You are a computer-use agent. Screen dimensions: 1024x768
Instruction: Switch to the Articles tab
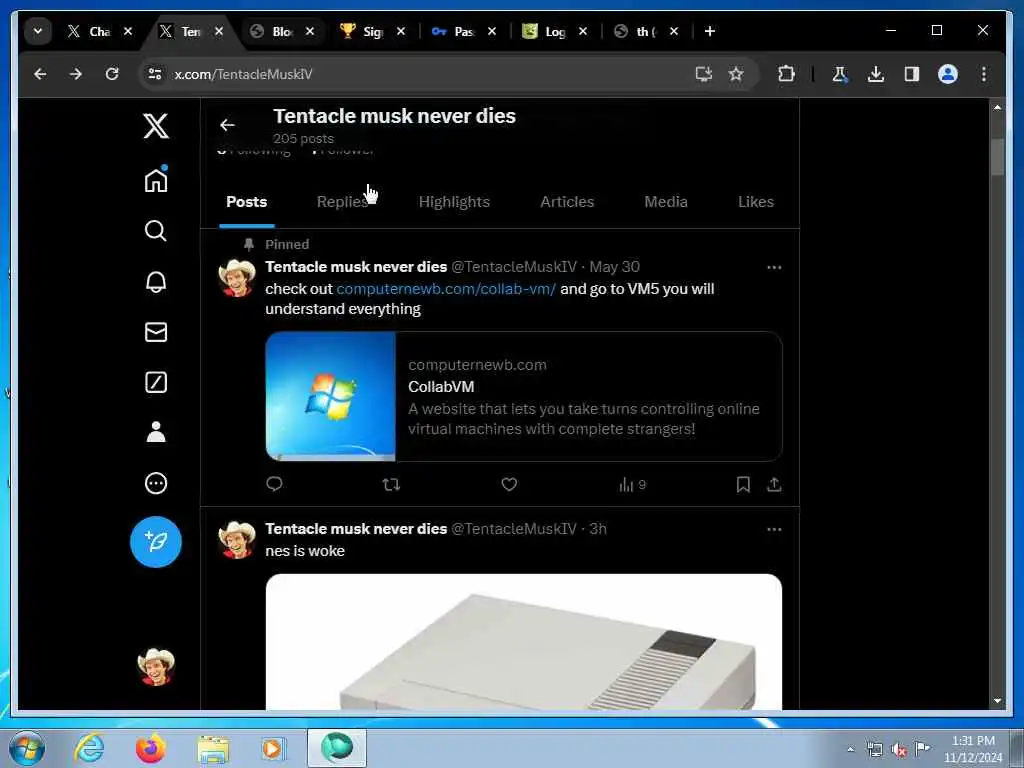(567, 202)
